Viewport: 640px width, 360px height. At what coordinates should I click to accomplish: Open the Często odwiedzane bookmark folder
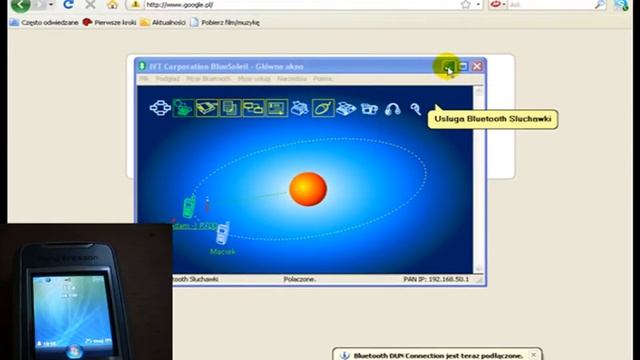tap(44, 22)
